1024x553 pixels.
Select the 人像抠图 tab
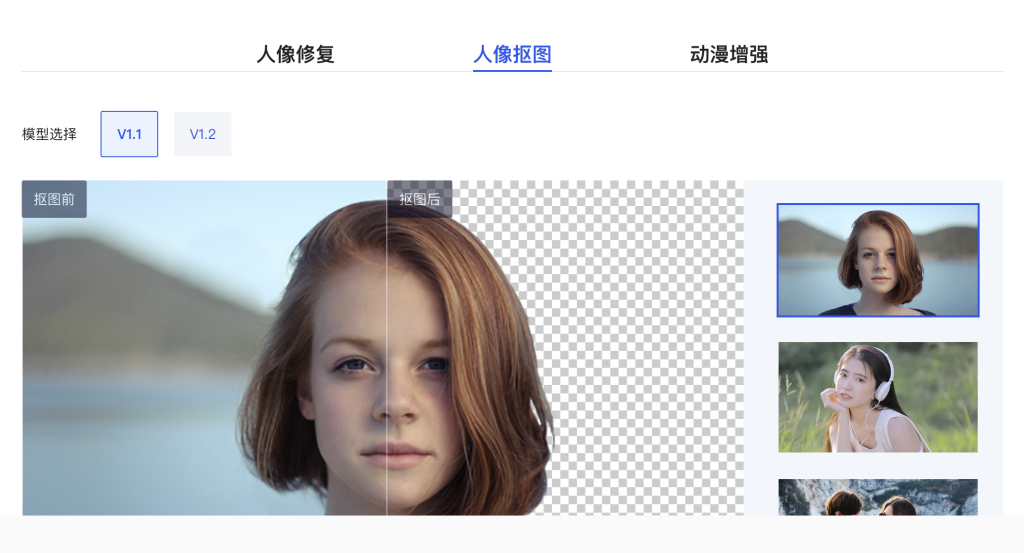tap(512, 54)
